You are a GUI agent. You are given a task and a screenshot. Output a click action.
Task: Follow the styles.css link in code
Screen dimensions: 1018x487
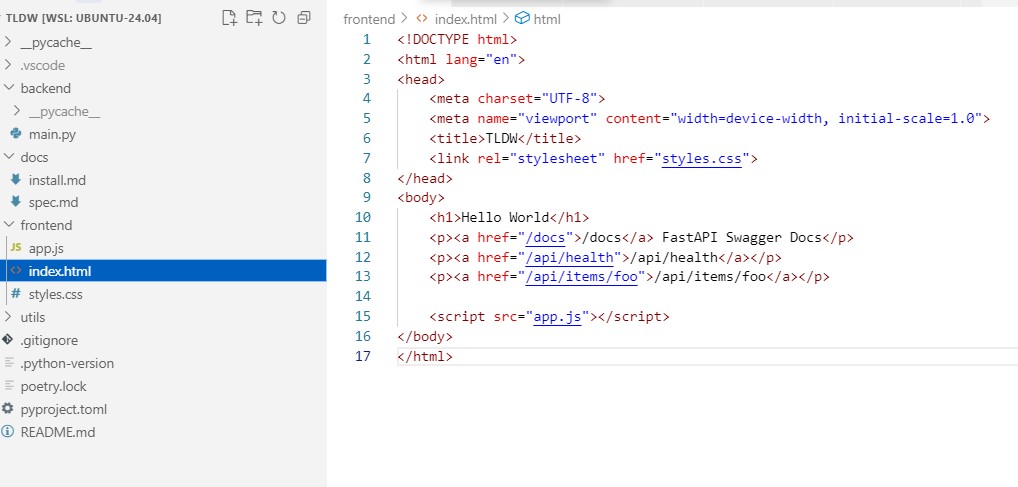click(x=702, y=158)
